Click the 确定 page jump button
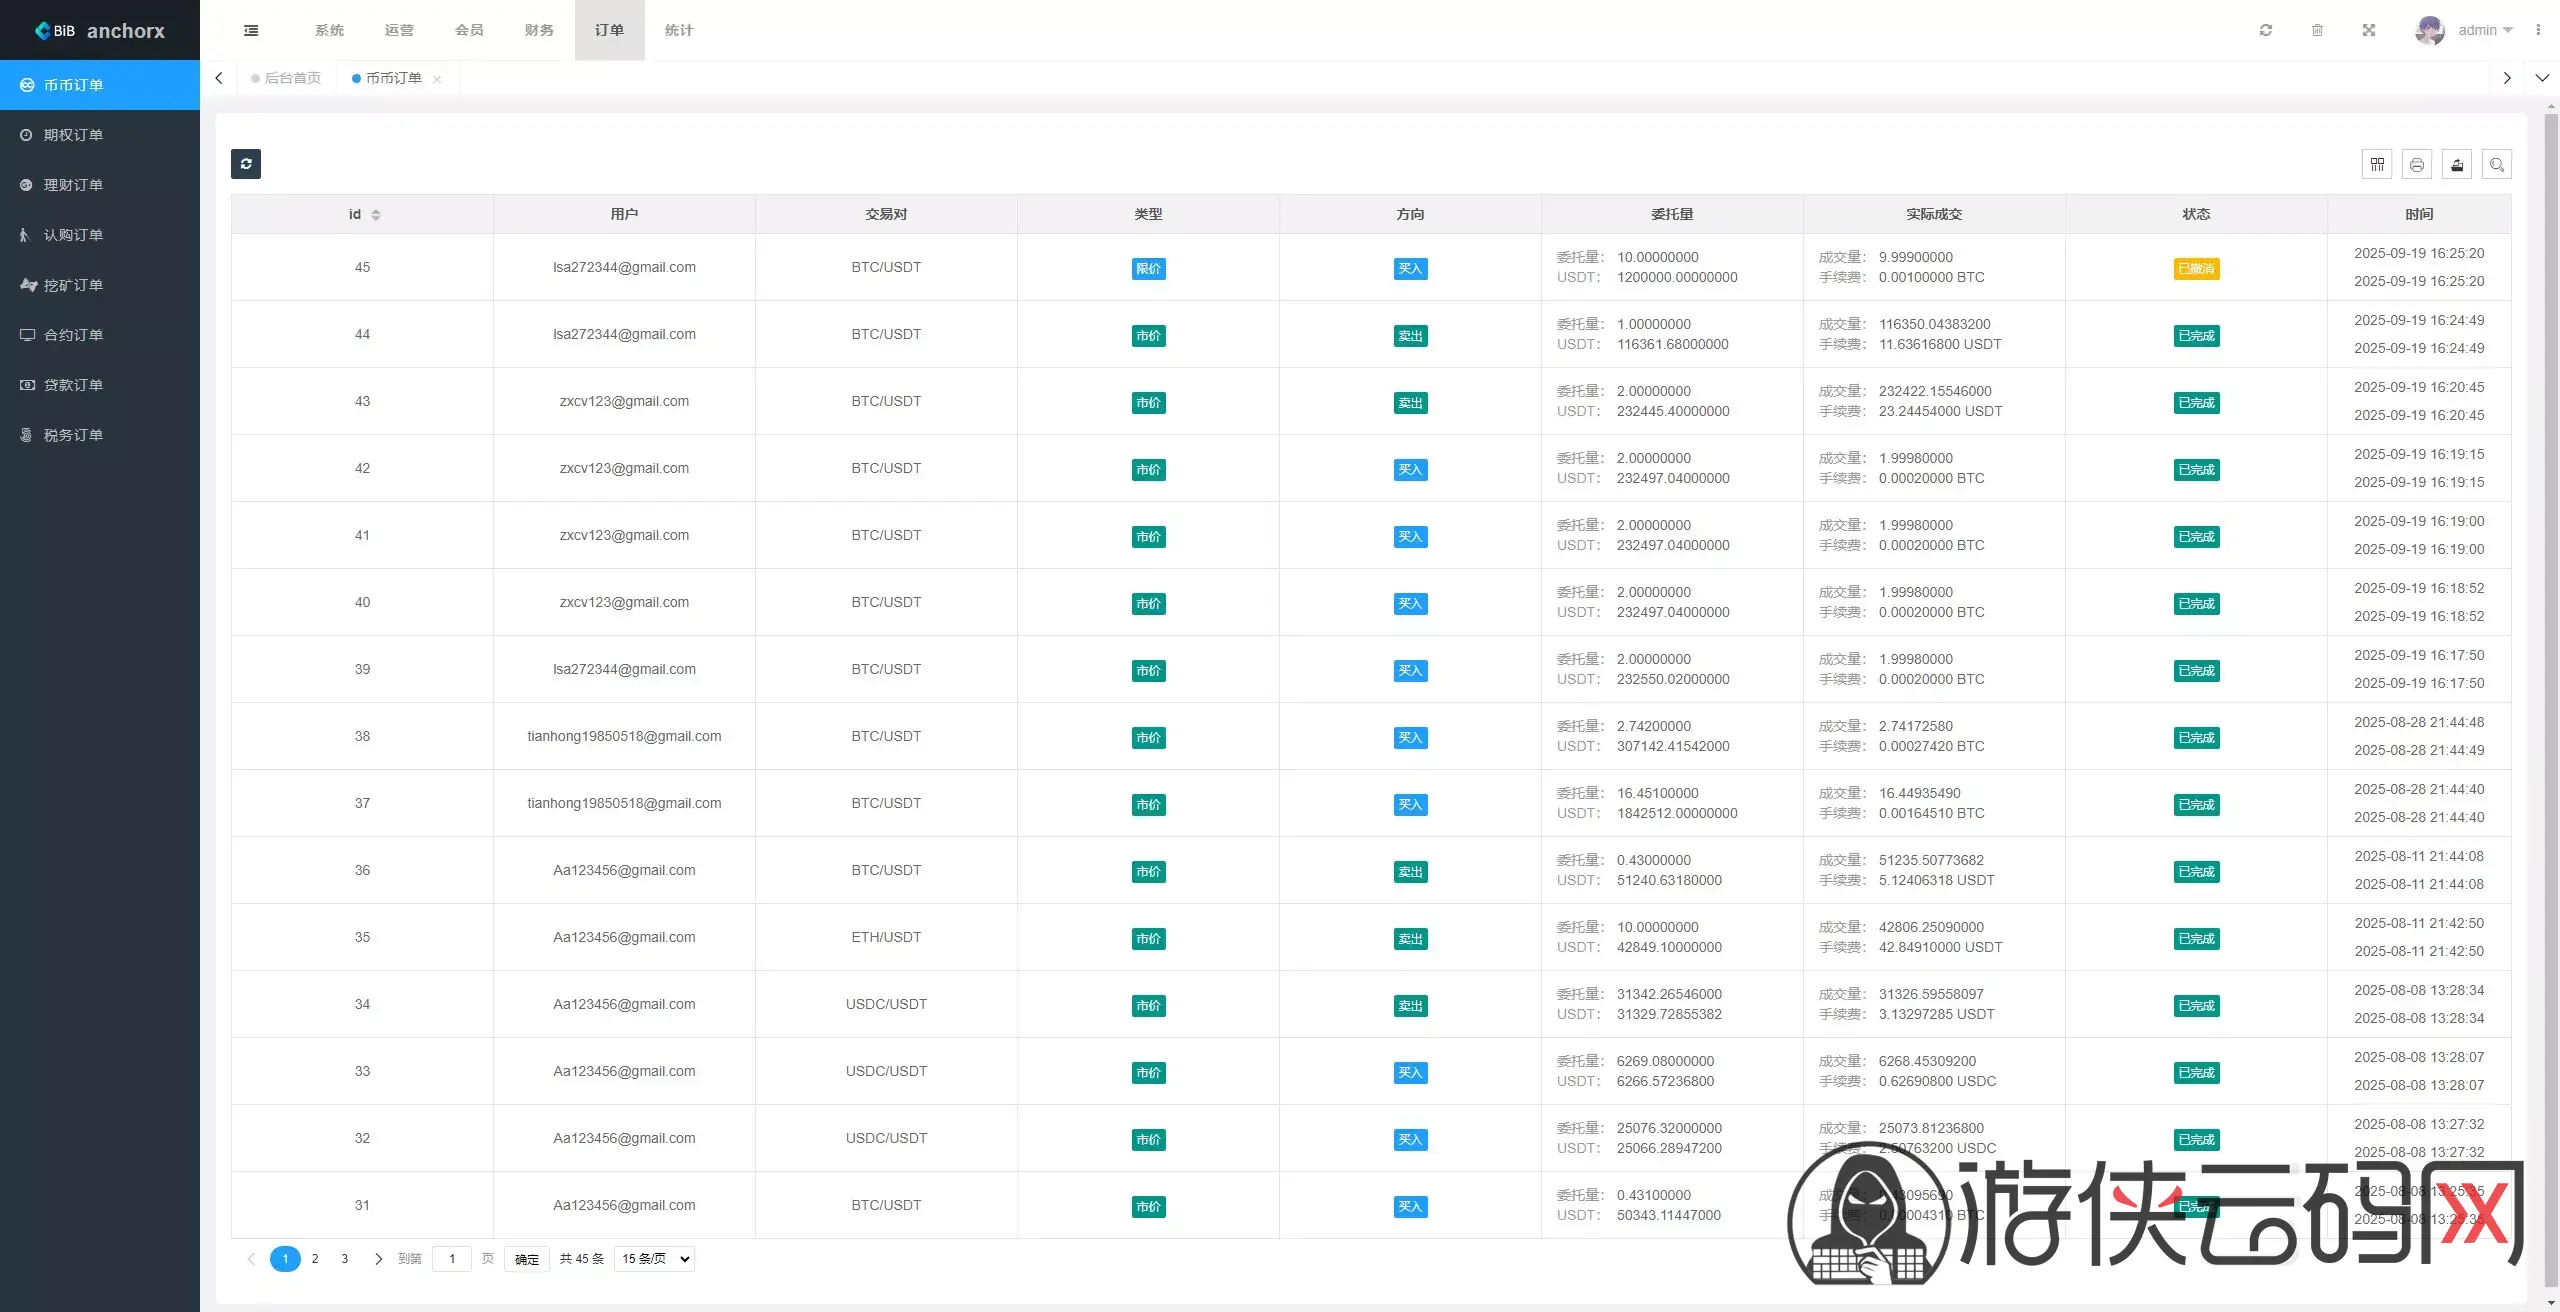 coord(527,1259)
